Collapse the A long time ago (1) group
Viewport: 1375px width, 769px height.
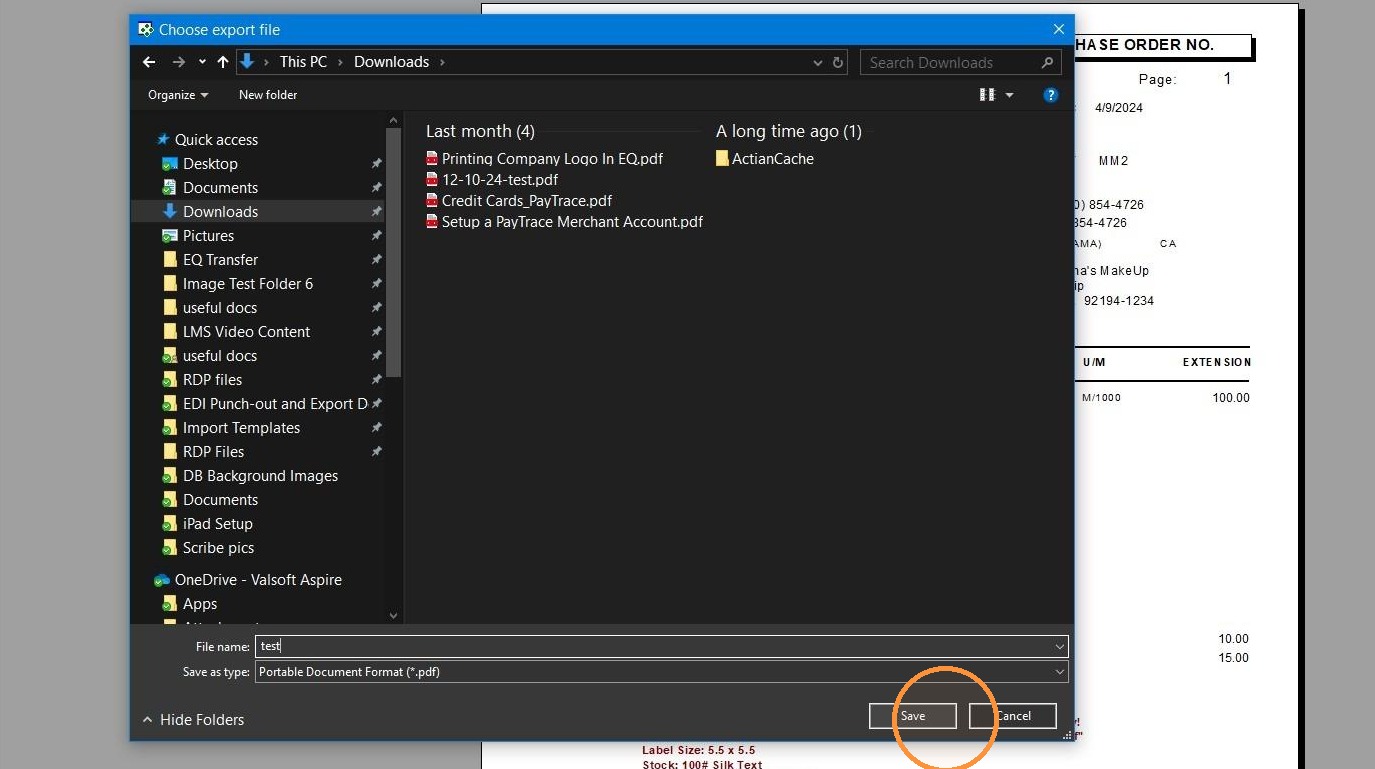point(788,131)
